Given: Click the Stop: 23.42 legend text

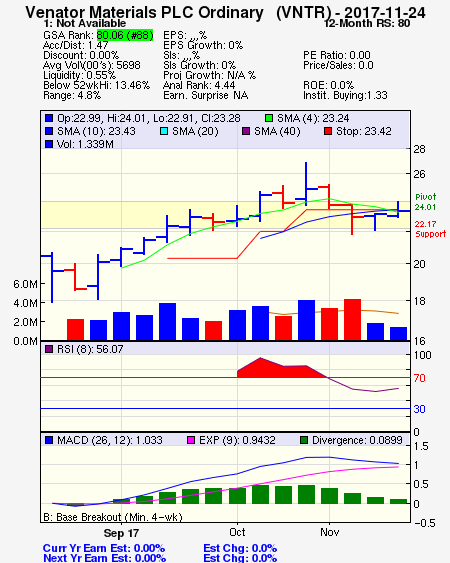Looking at the screenshot, I should pyautogui.click(x=363, y=131).
